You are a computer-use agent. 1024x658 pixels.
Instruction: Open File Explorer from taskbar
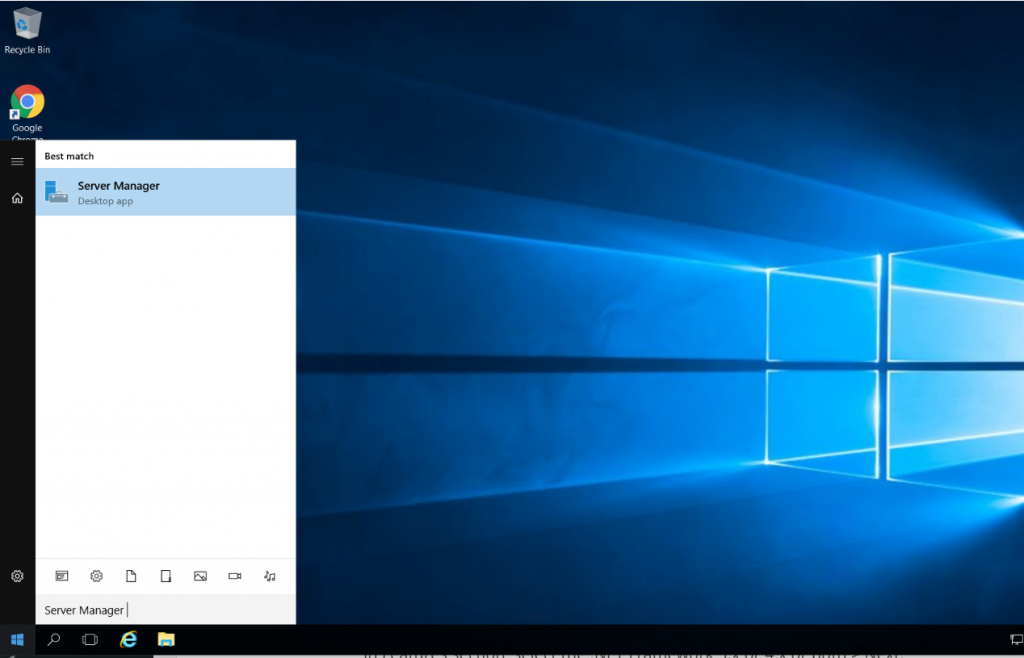(165, 639)
